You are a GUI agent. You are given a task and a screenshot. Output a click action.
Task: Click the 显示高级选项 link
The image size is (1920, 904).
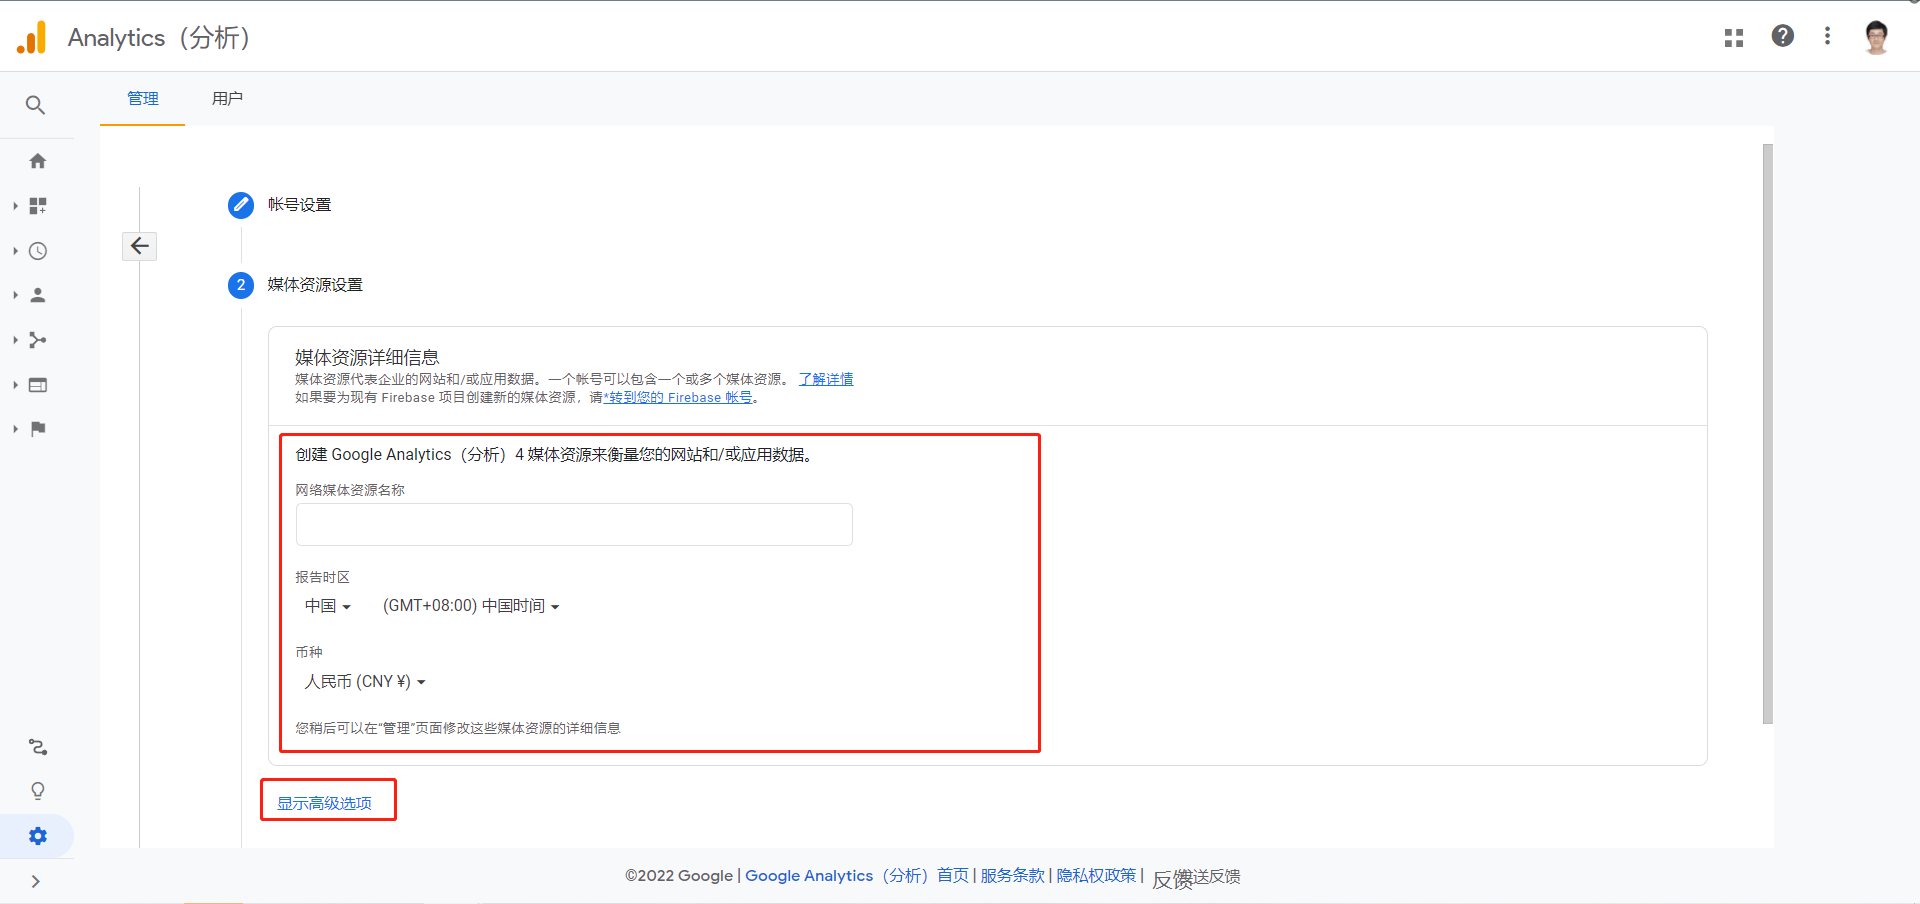pyautogui.click(x=324, y=803)
